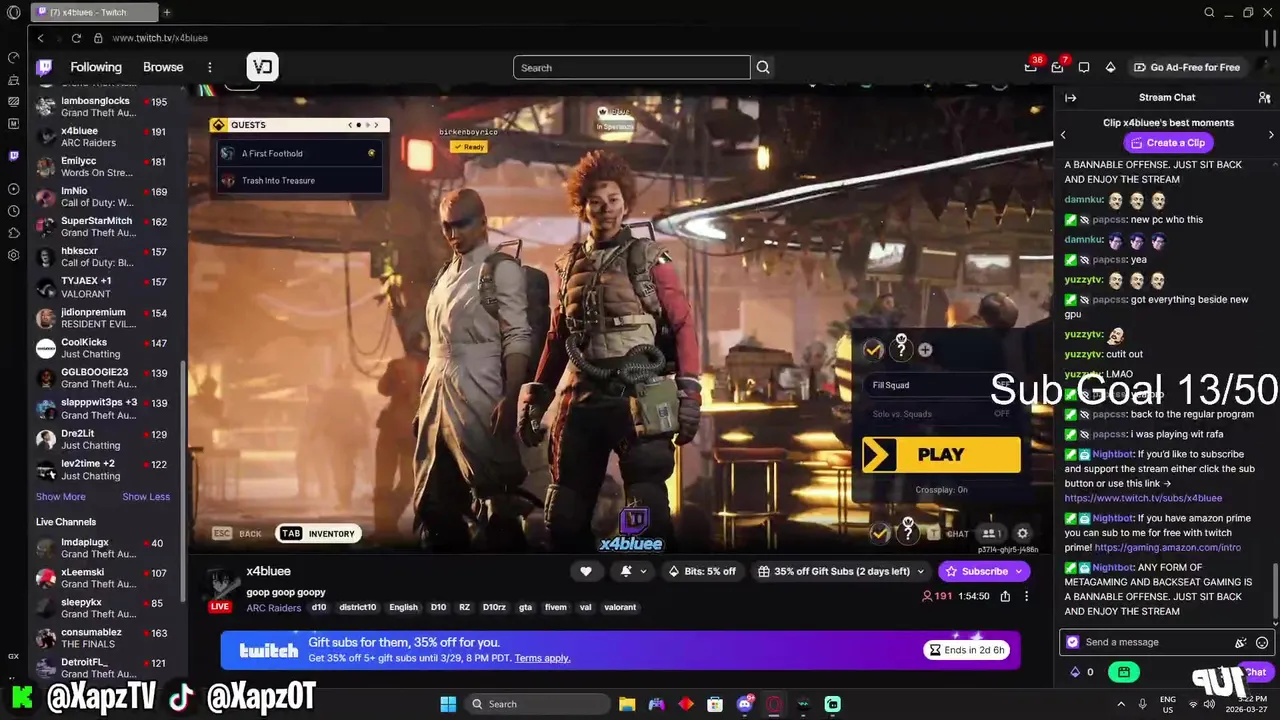The width and height of the screenshot is (1280, 720).
Task: Click Show More followed channels
Action: [x=61, y=497]
